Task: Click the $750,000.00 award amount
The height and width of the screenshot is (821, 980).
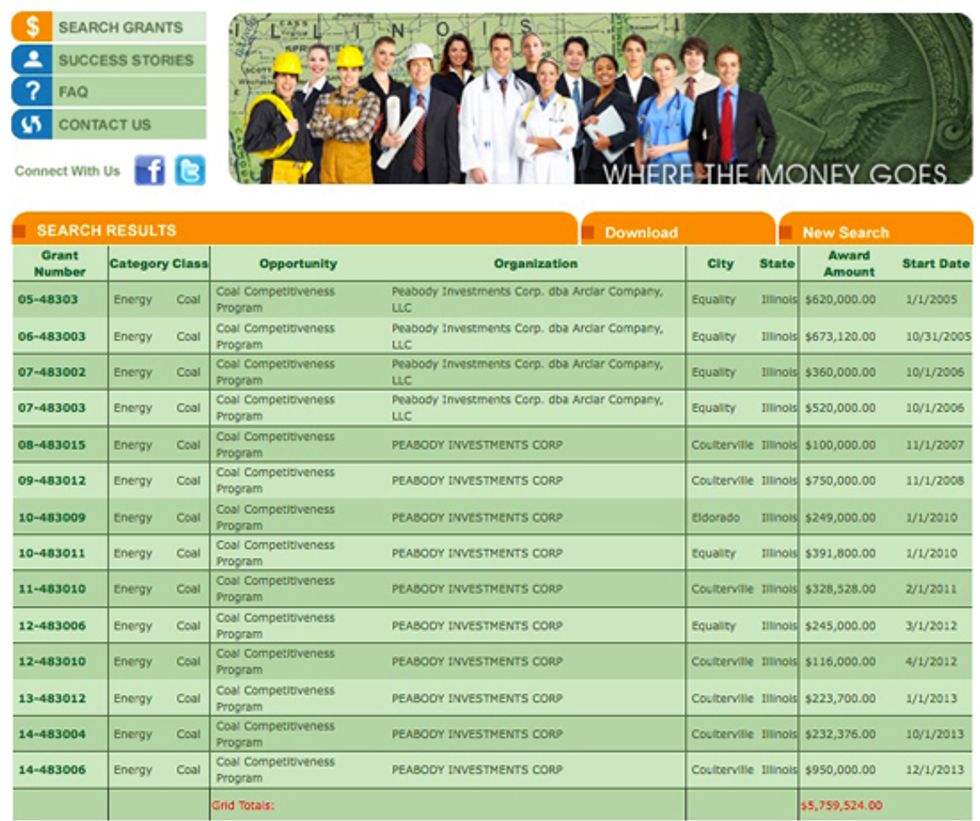Action: [x=840, y=480]
